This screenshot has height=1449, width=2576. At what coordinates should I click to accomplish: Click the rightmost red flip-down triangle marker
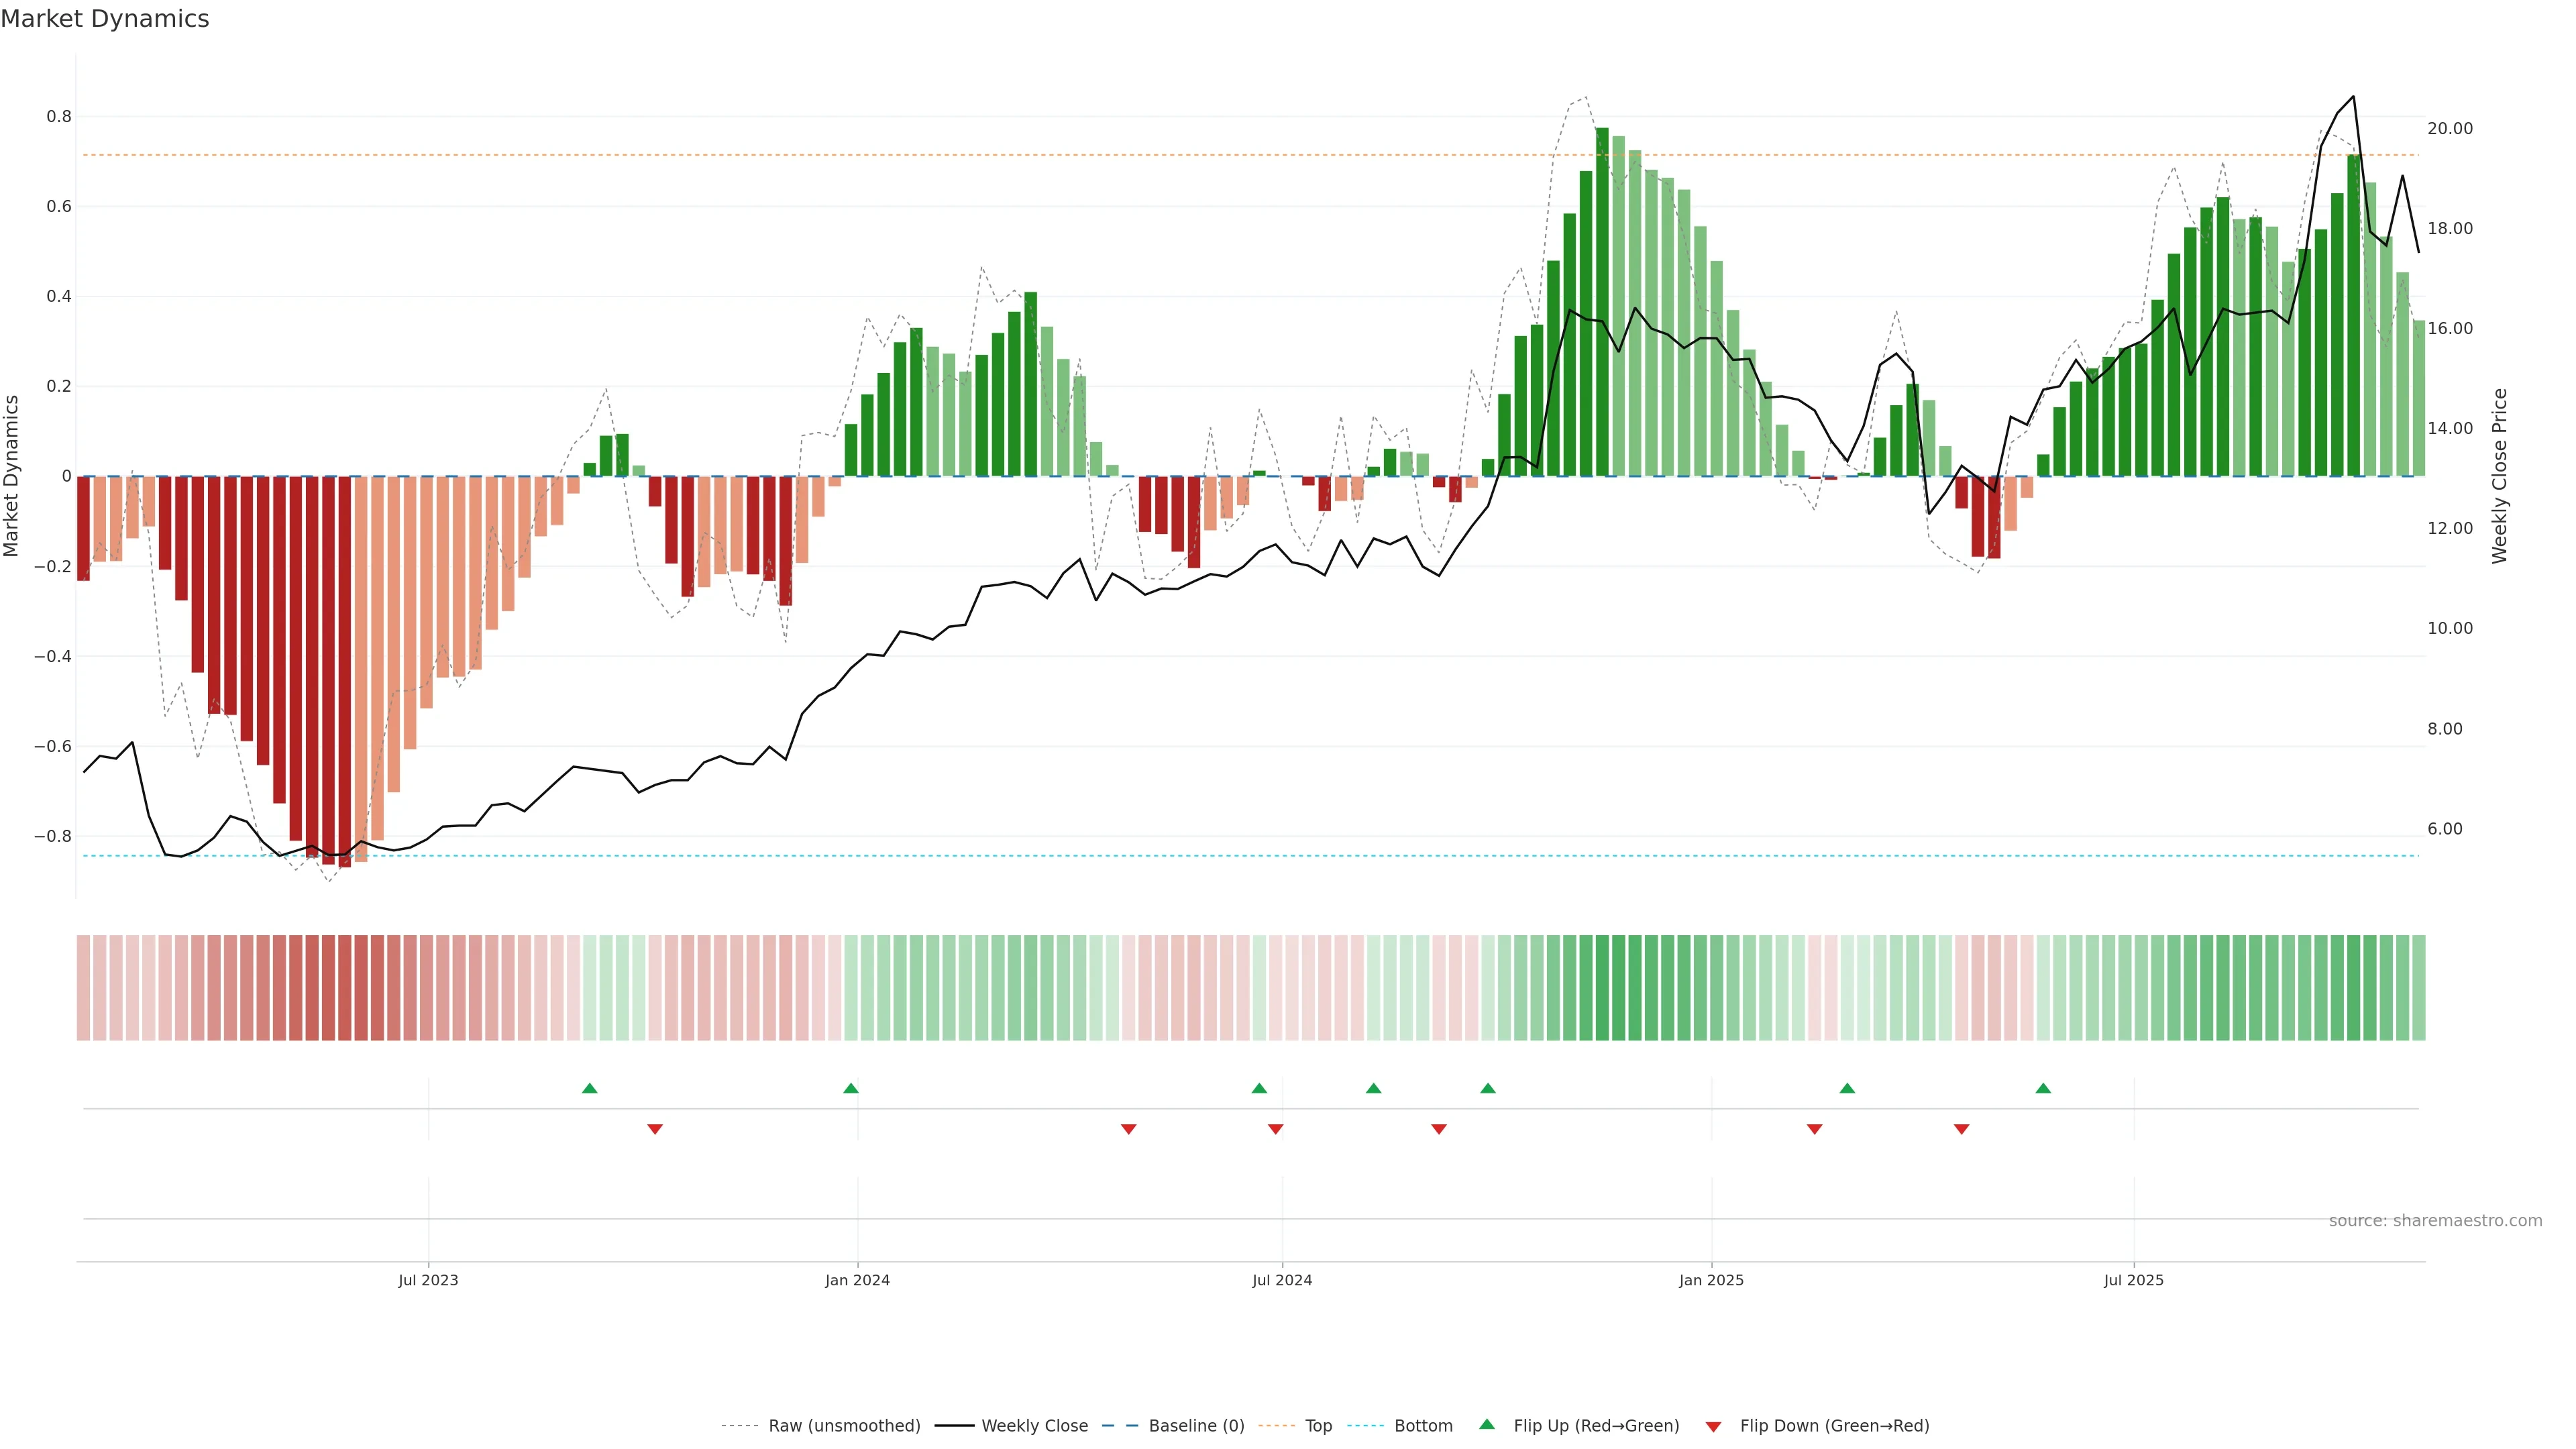click(1961, 1129)
